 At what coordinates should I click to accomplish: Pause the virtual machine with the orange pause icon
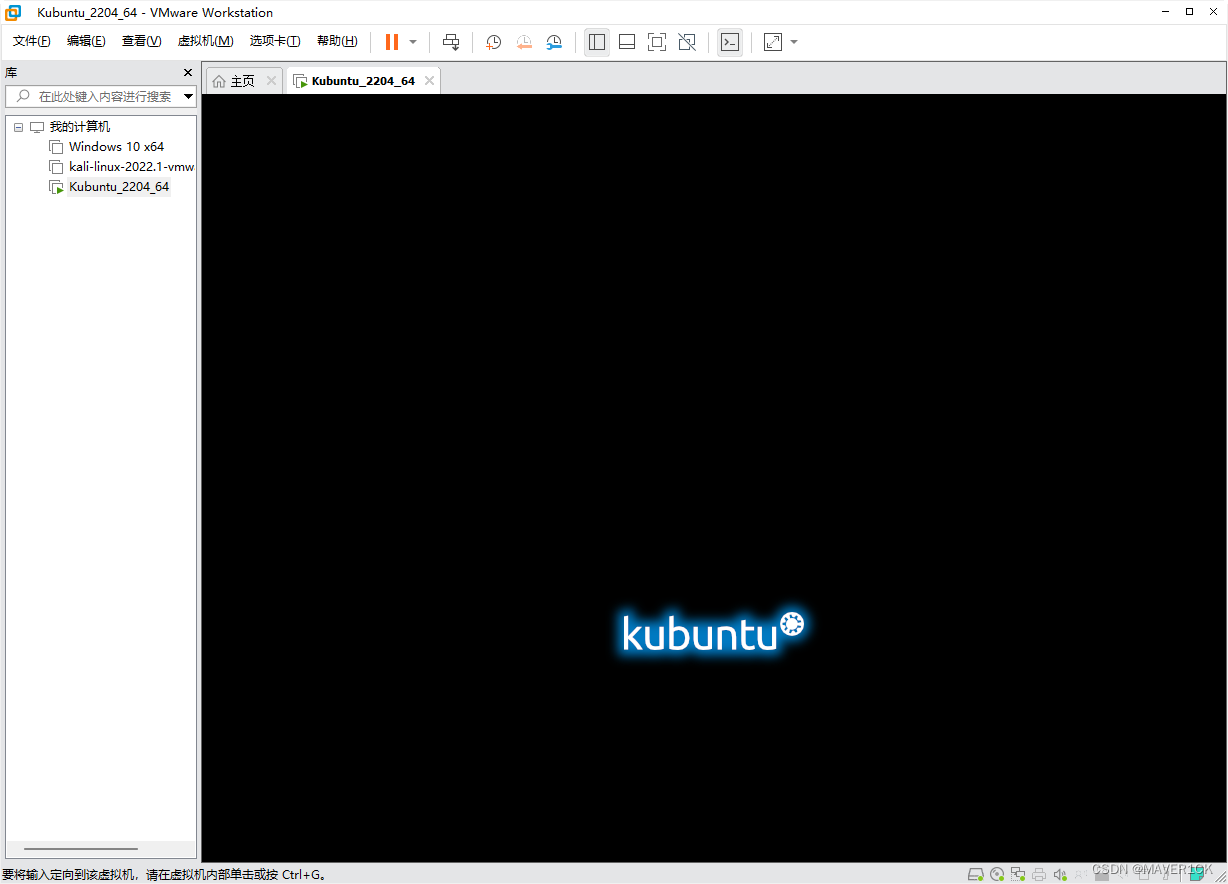click(x=392, y=42)
